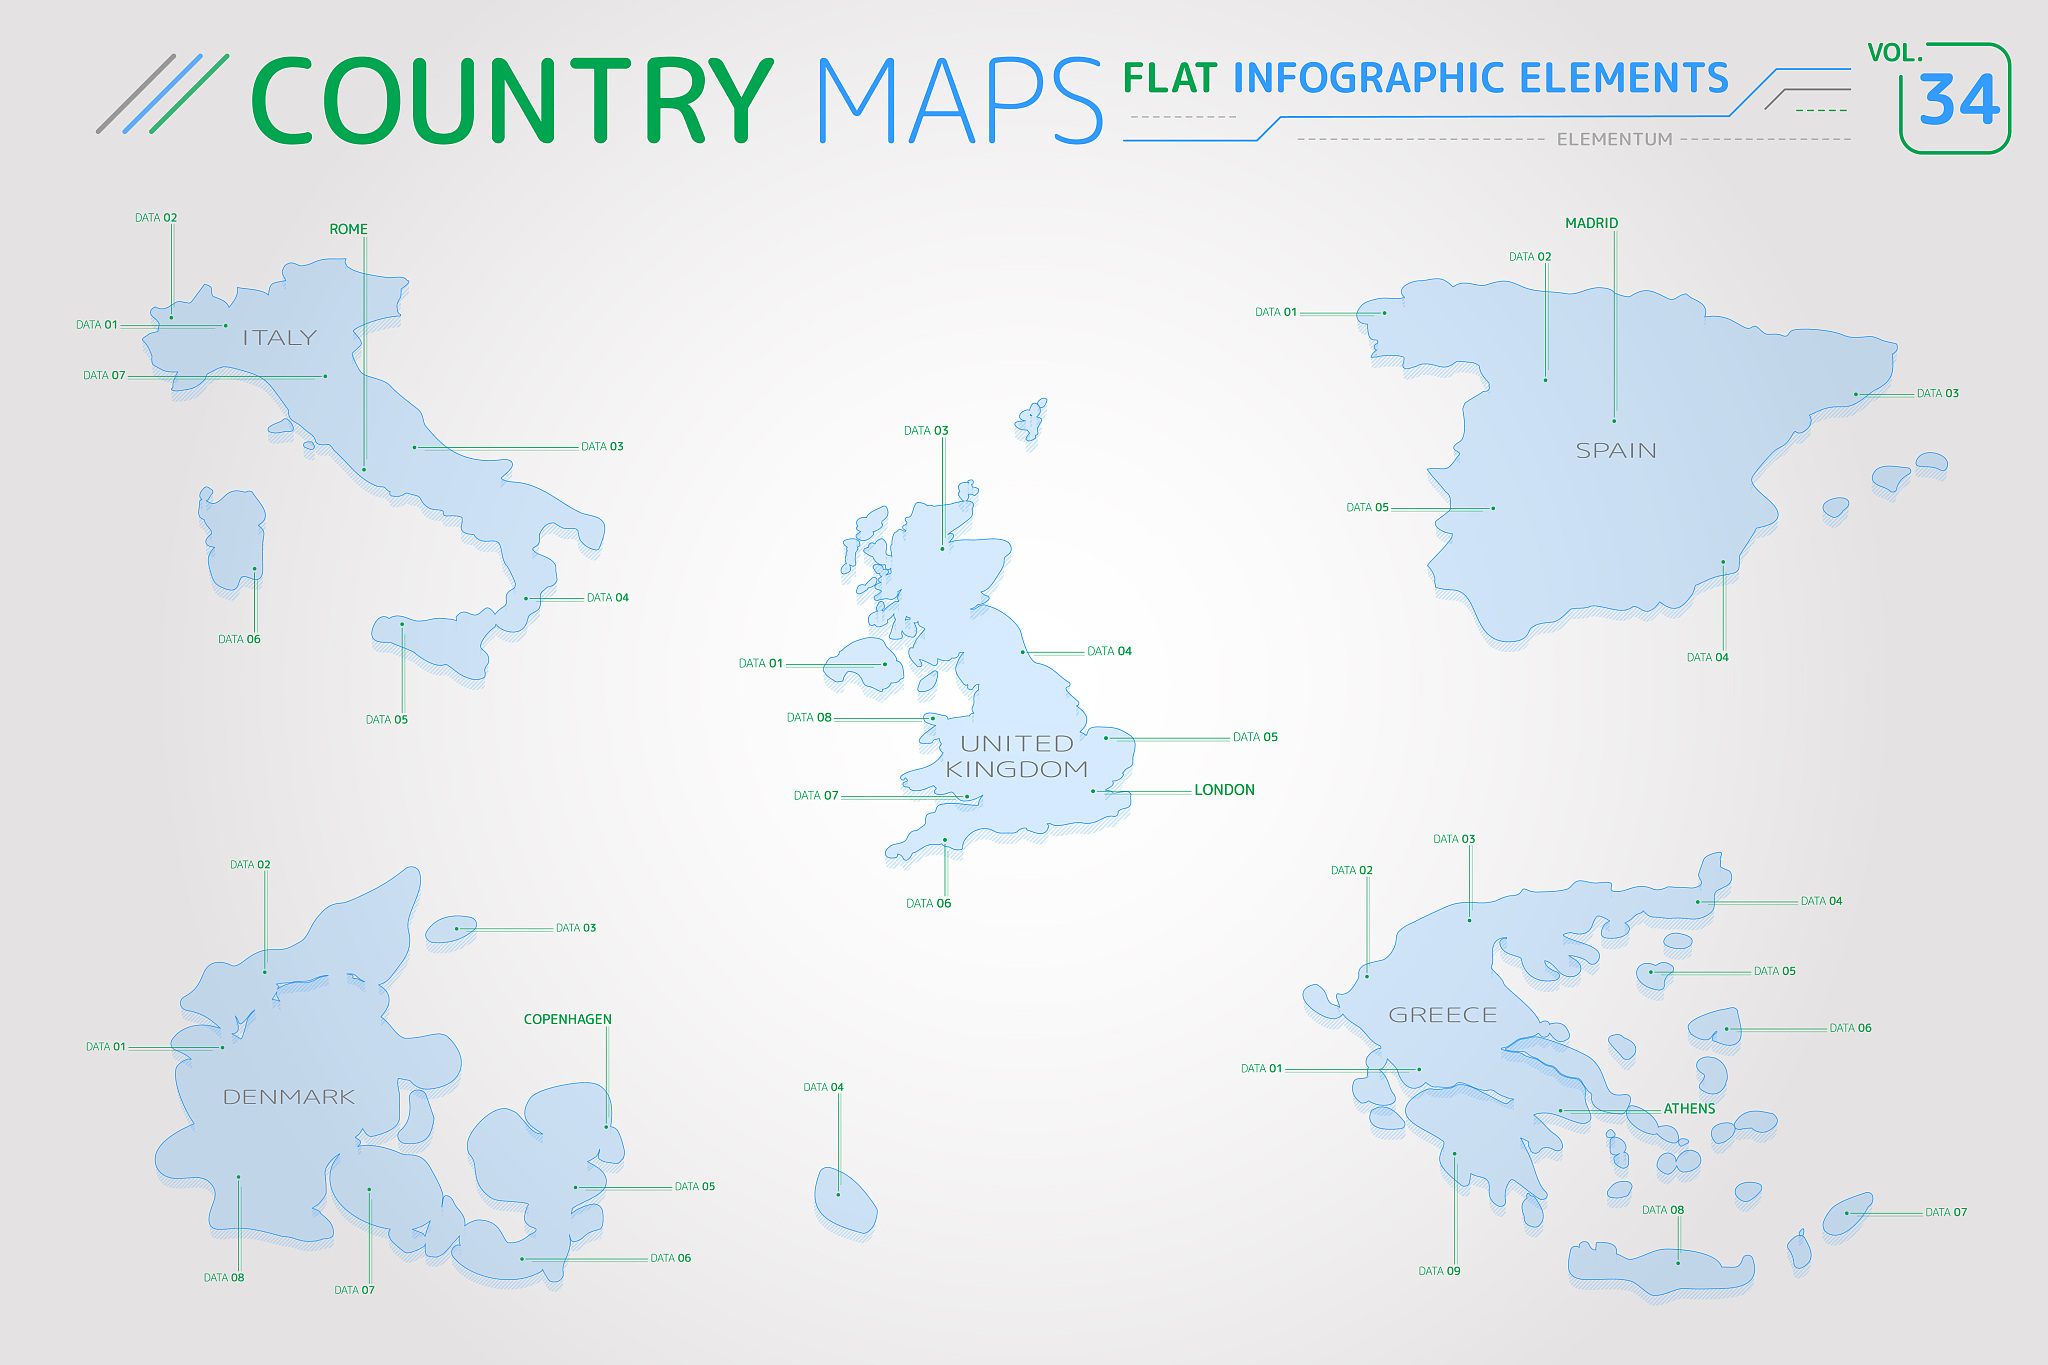Click Italy's DATA 06 label below Sardinia

click(x=239, y=640)
